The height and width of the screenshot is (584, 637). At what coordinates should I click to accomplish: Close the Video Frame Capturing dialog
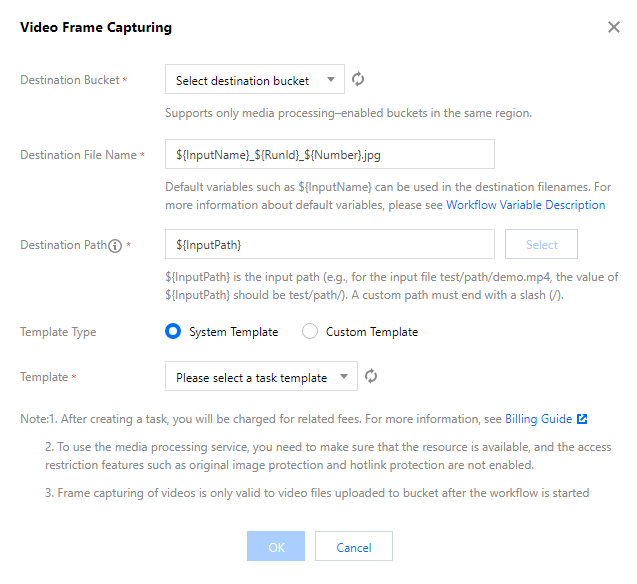click(613, 28)
